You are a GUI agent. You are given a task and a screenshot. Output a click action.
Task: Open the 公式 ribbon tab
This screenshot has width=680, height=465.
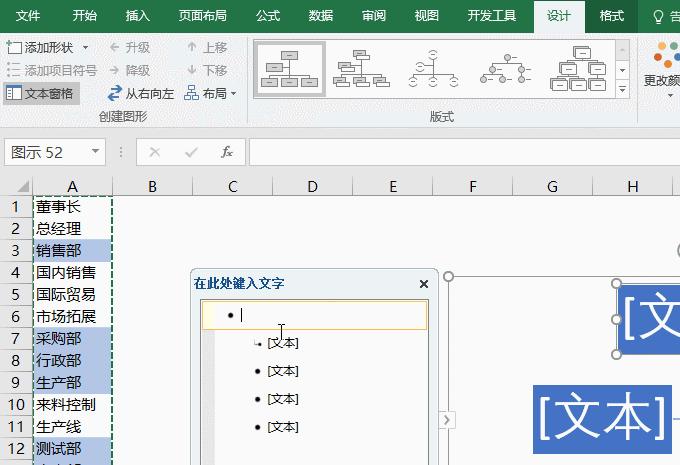tap(268, 16)
